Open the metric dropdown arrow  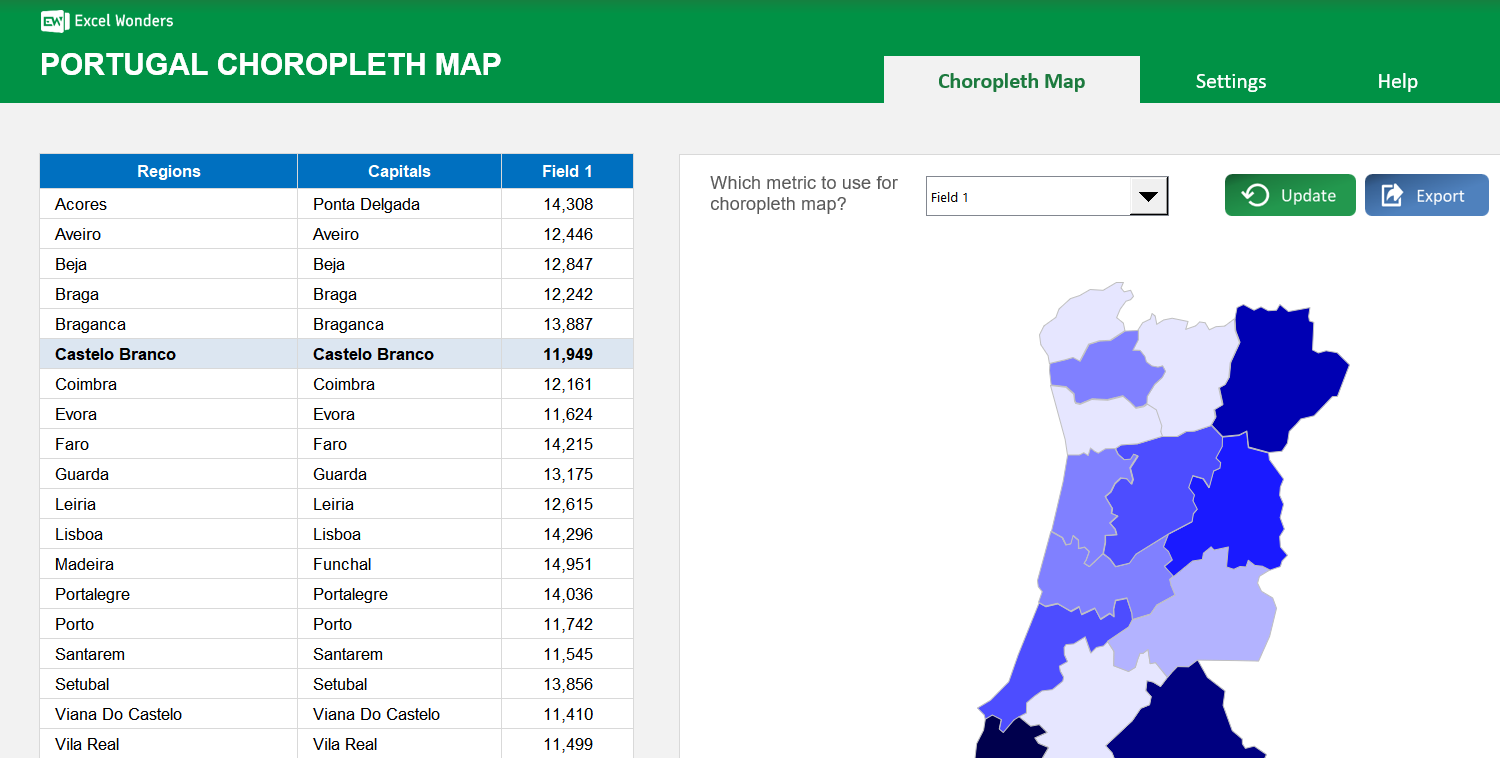tap(1148, 196)
